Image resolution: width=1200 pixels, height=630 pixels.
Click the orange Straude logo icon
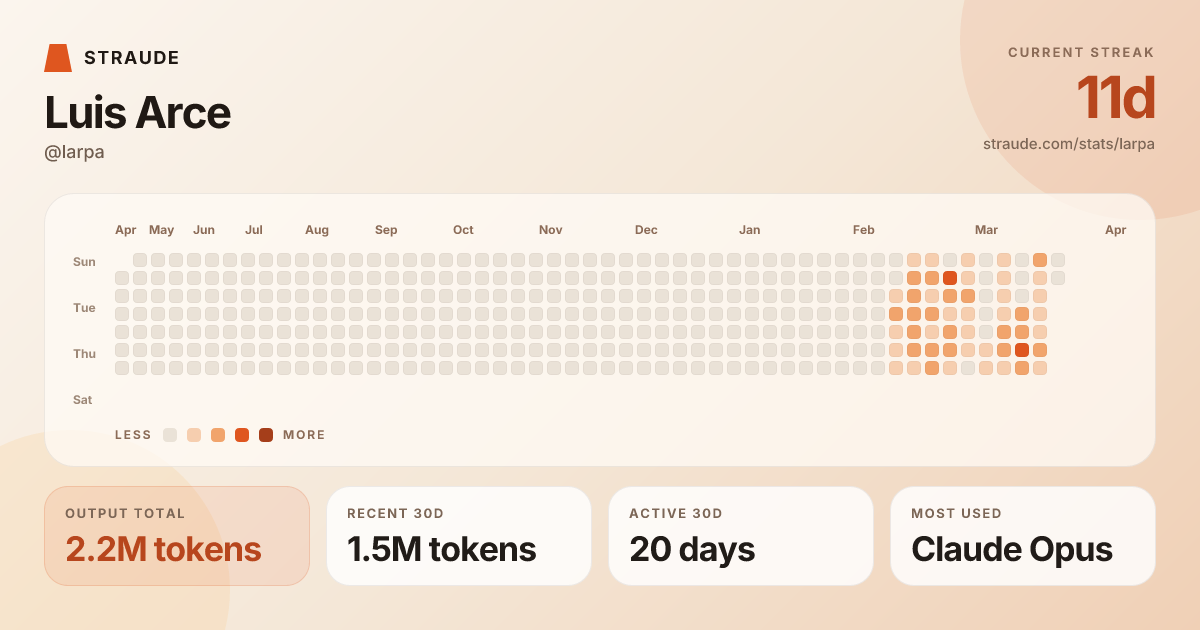point(58,58)
